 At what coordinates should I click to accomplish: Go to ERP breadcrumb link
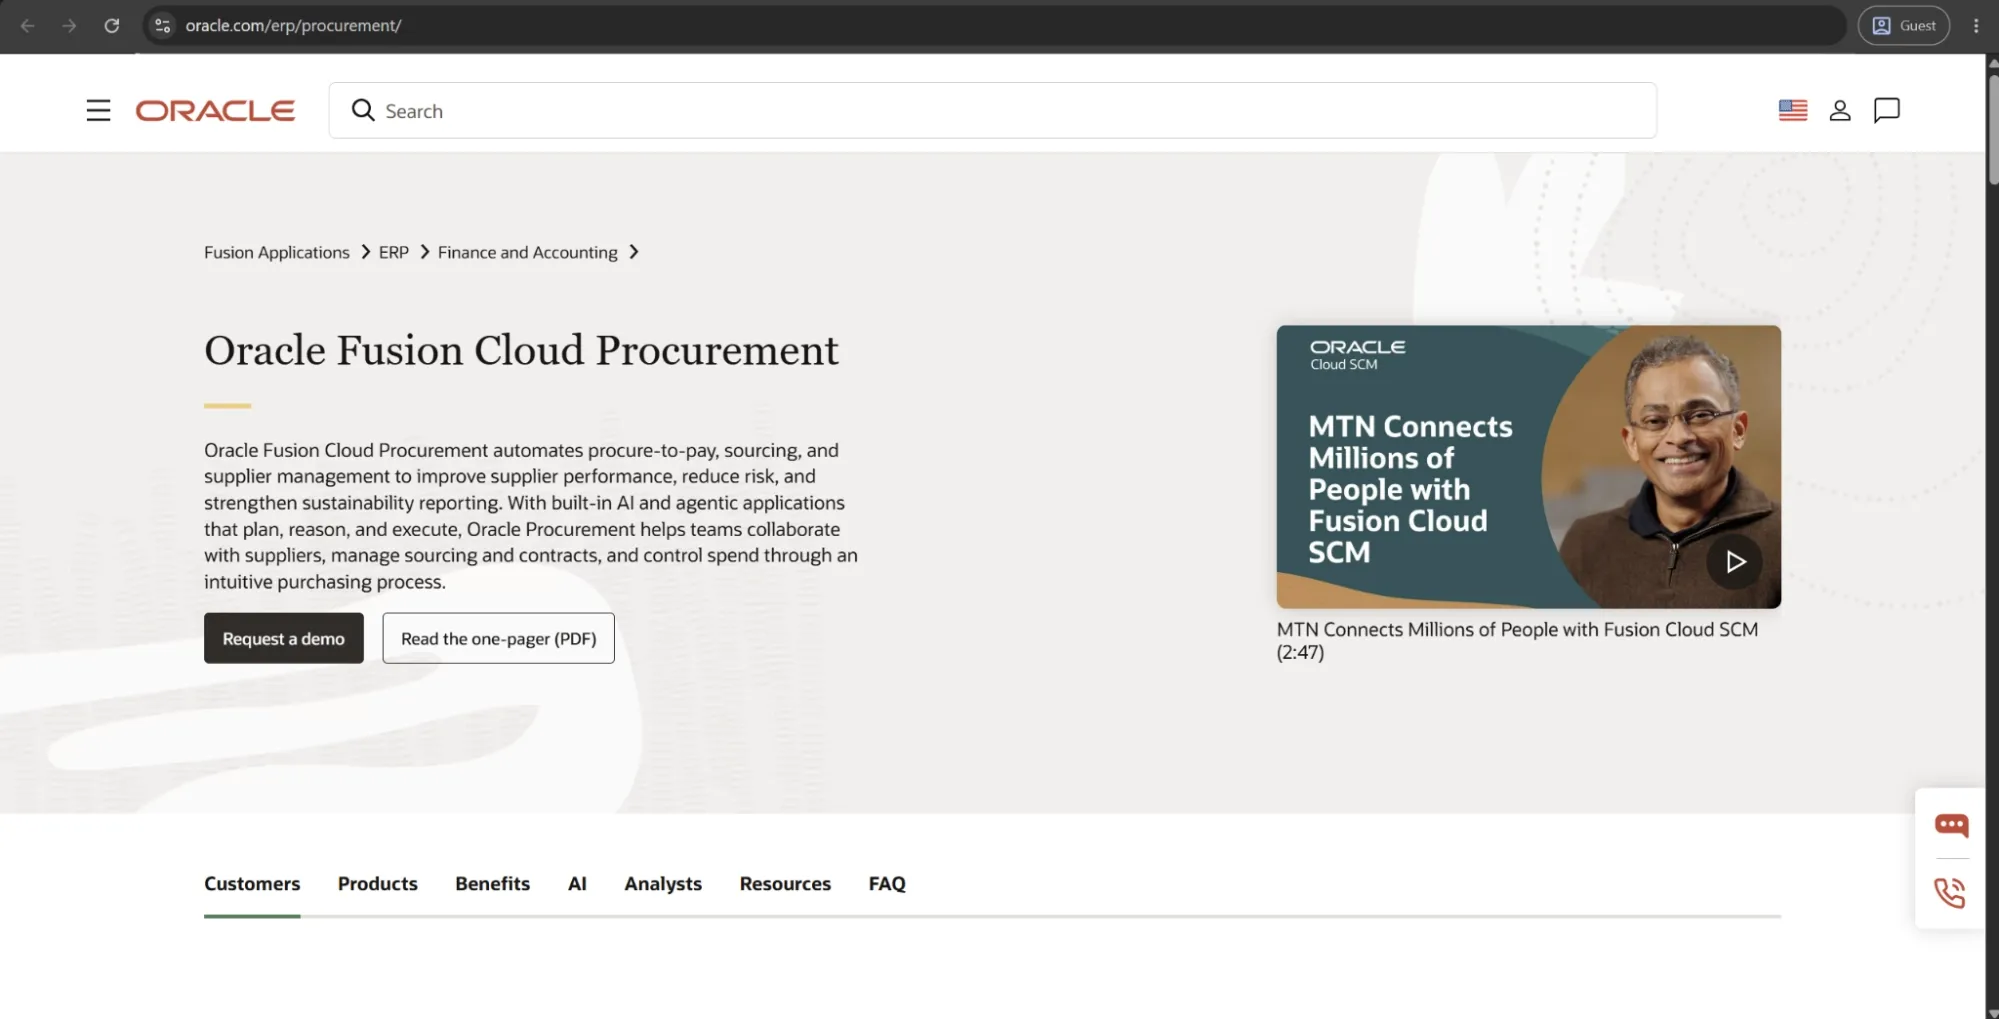(x=394, y=252)
